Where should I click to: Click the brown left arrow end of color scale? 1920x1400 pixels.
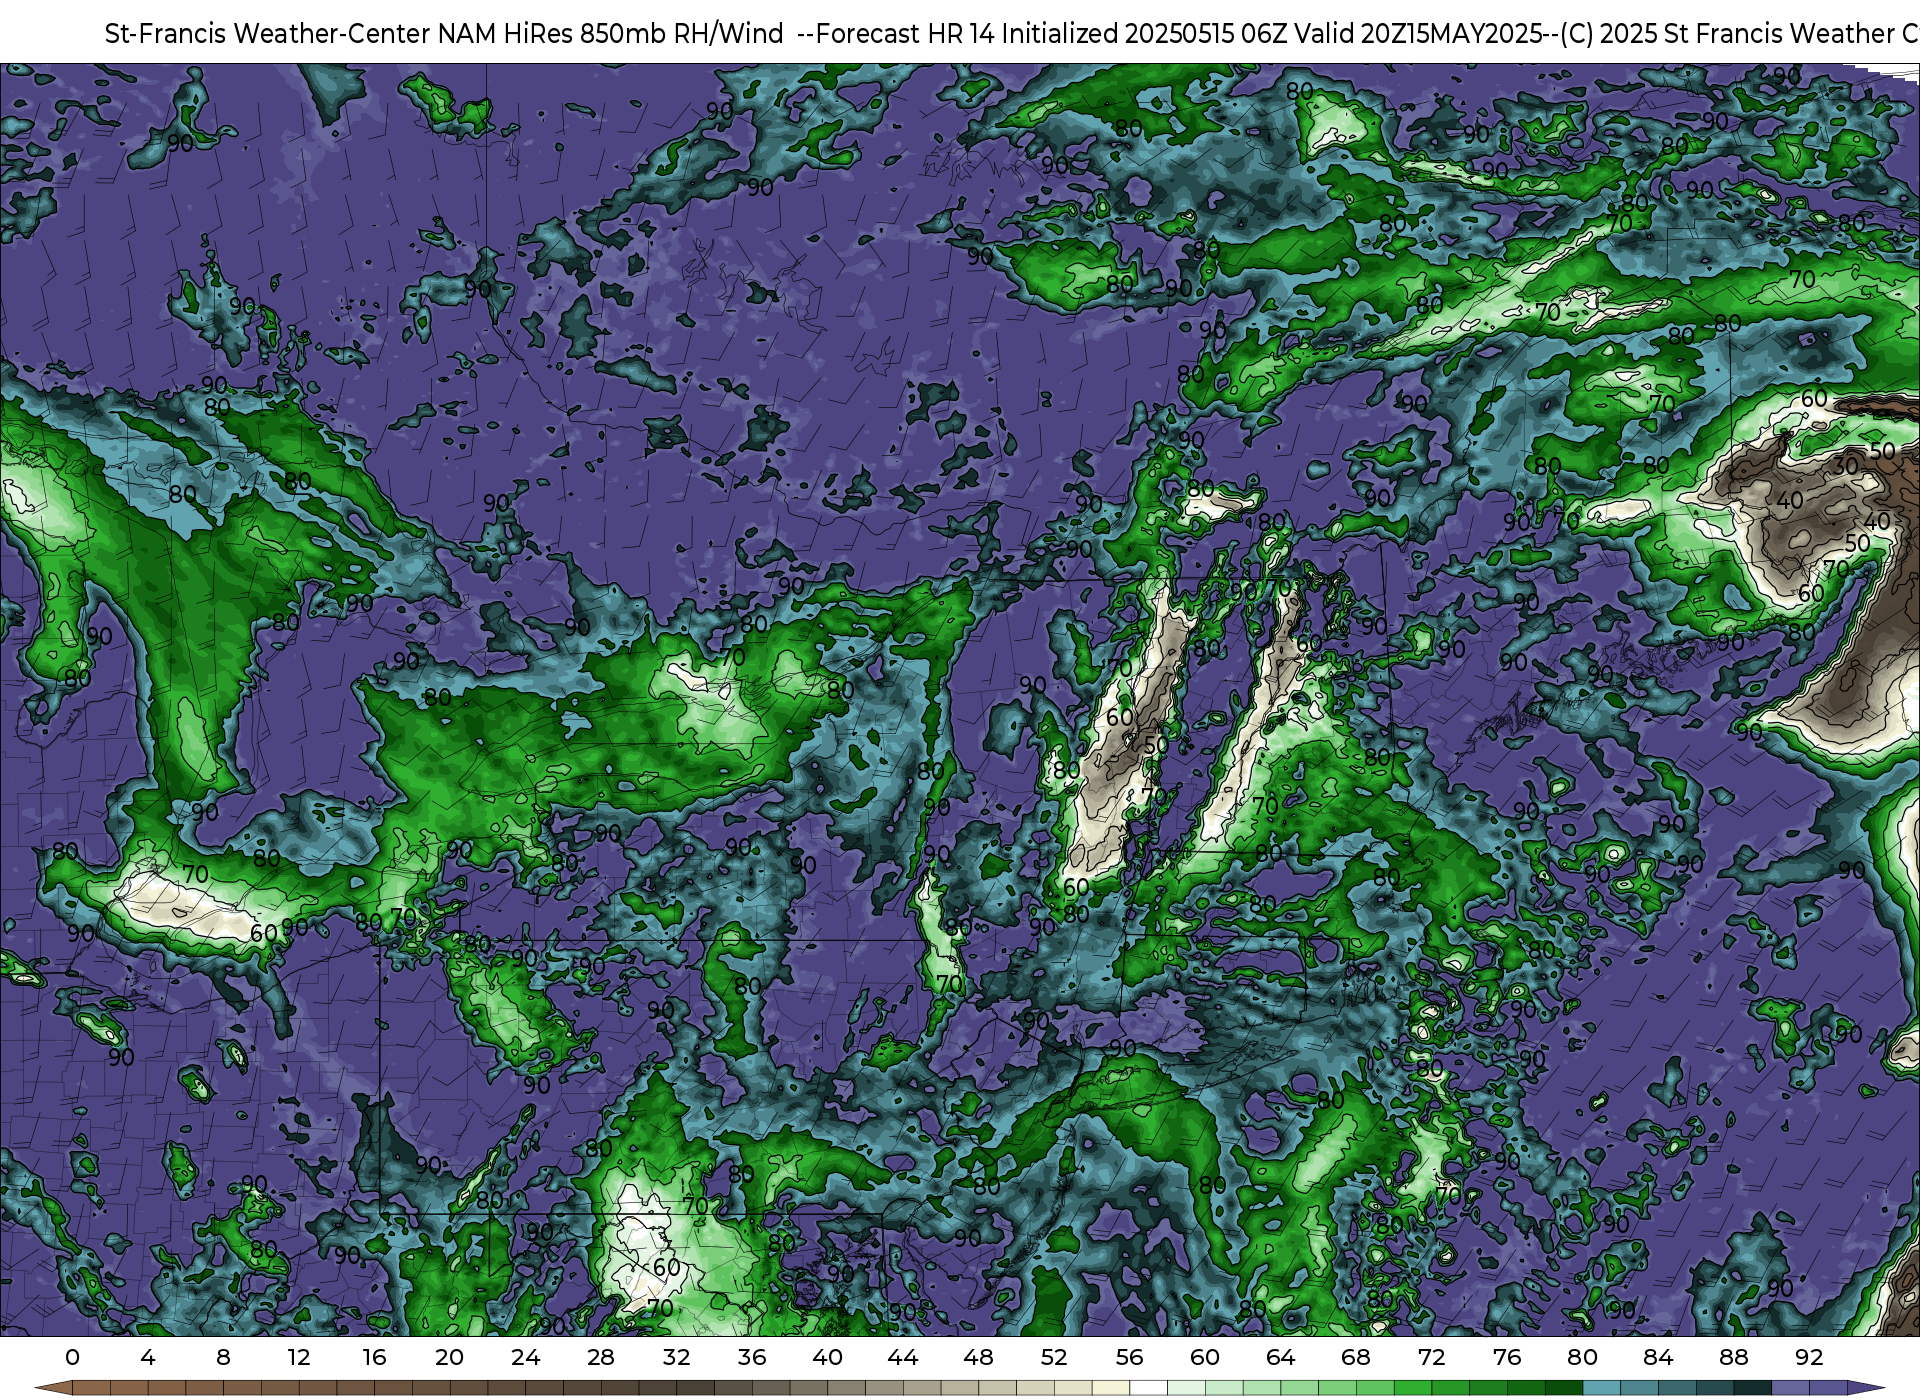click(x=54, y=1388)
